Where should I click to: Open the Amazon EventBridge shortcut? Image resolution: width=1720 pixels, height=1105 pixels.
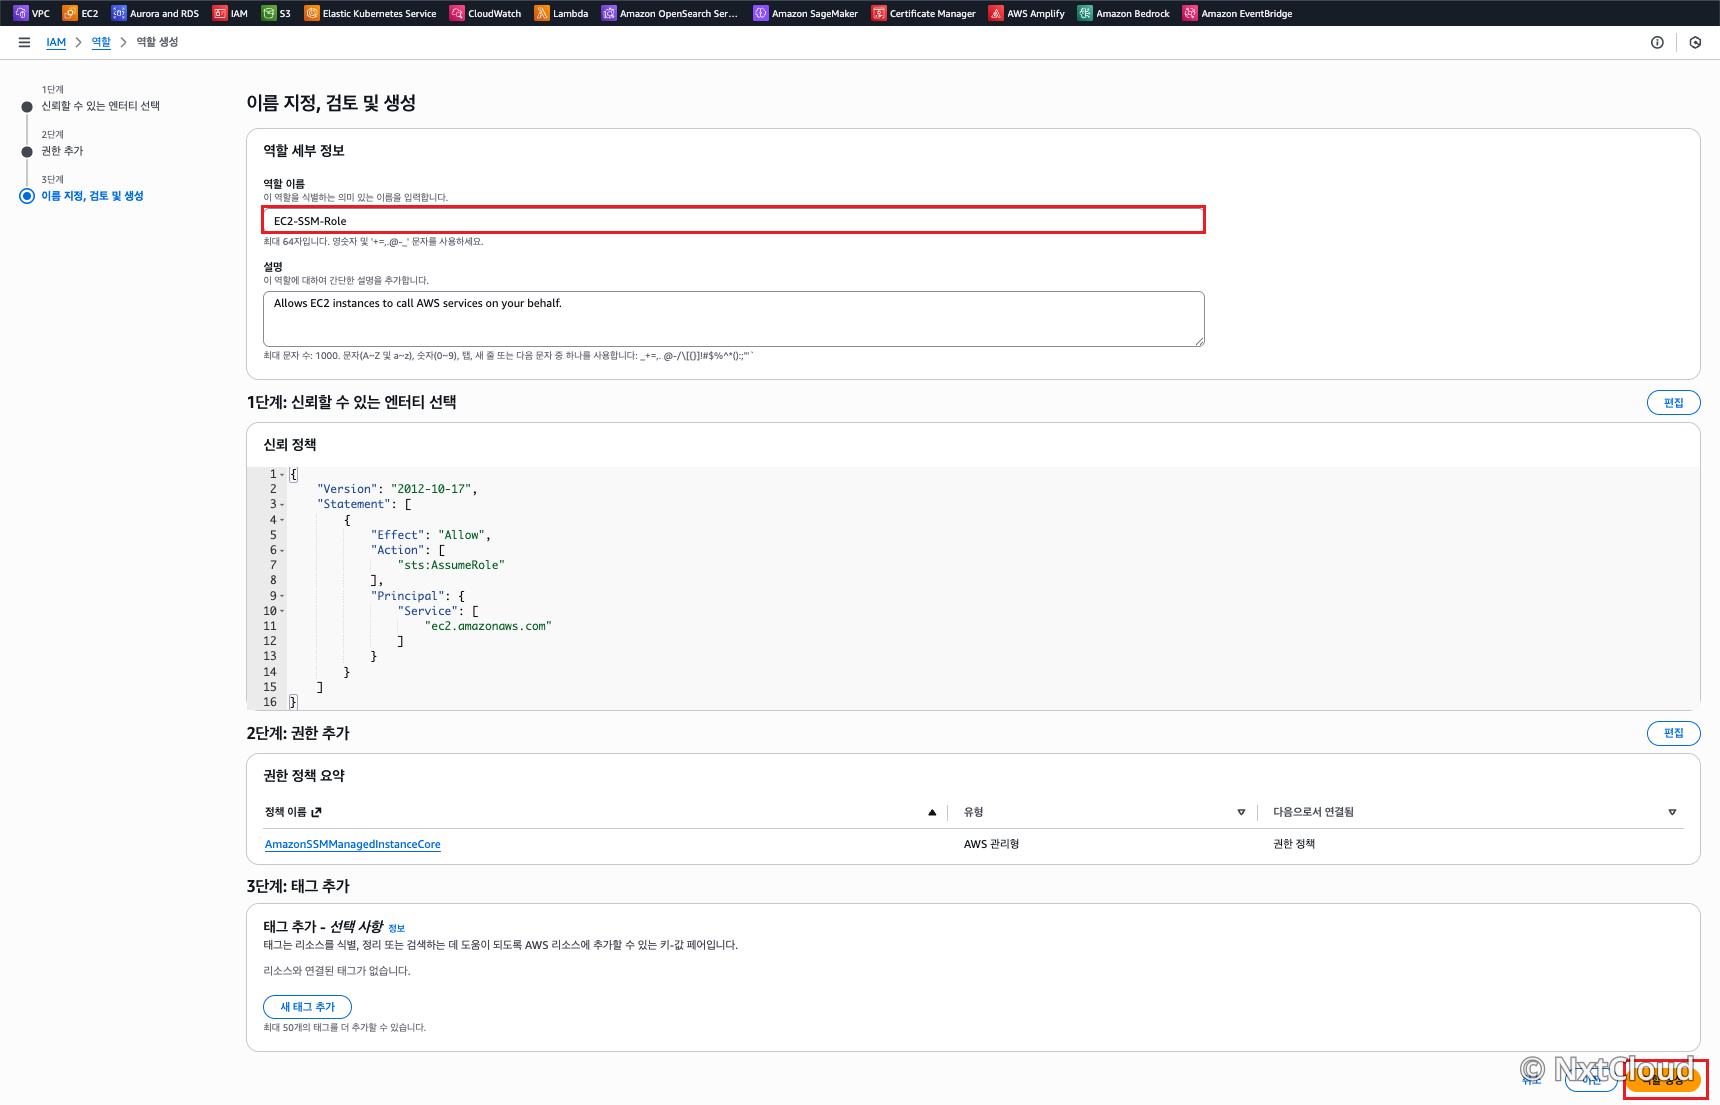1238,13
